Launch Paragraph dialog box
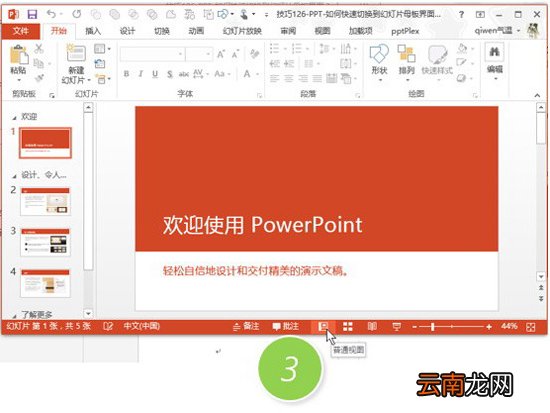The width and height of the screenshot is (550, 413). [358, 95]
